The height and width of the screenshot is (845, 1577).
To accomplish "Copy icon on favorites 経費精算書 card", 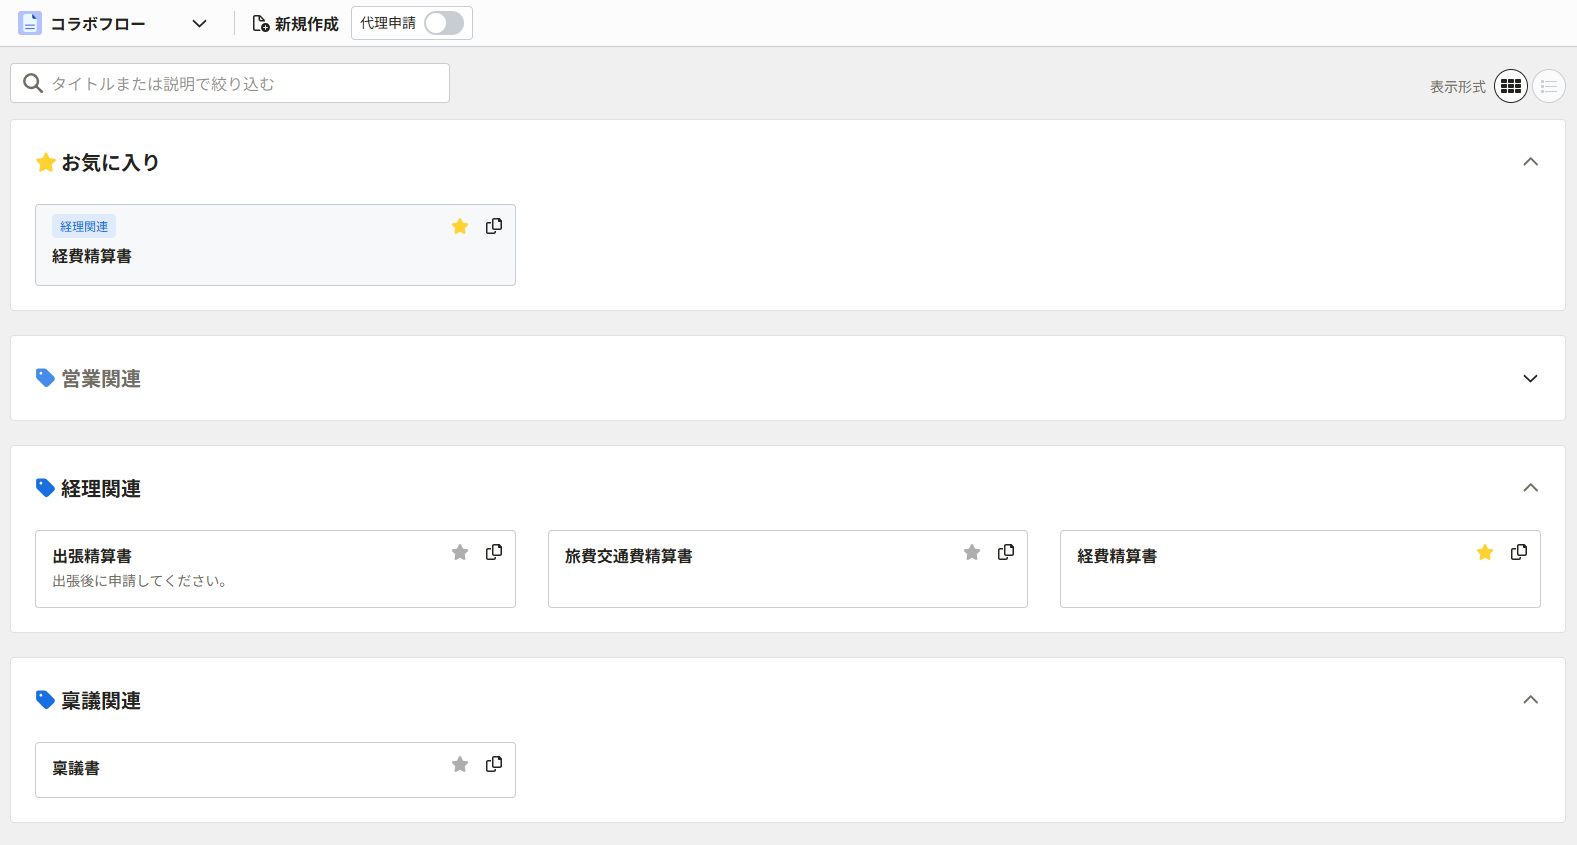I will (494, 226).
